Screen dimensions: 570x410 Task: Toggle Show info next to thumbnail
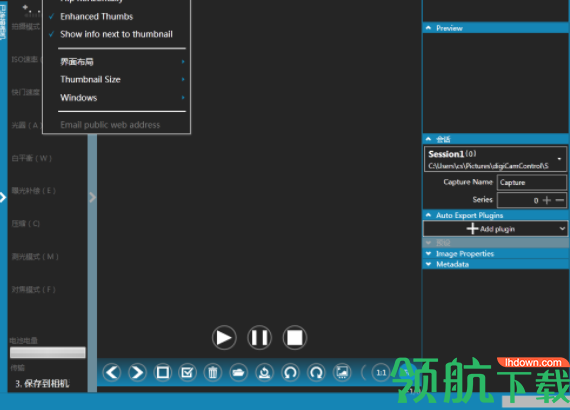(x=116, y=34)
